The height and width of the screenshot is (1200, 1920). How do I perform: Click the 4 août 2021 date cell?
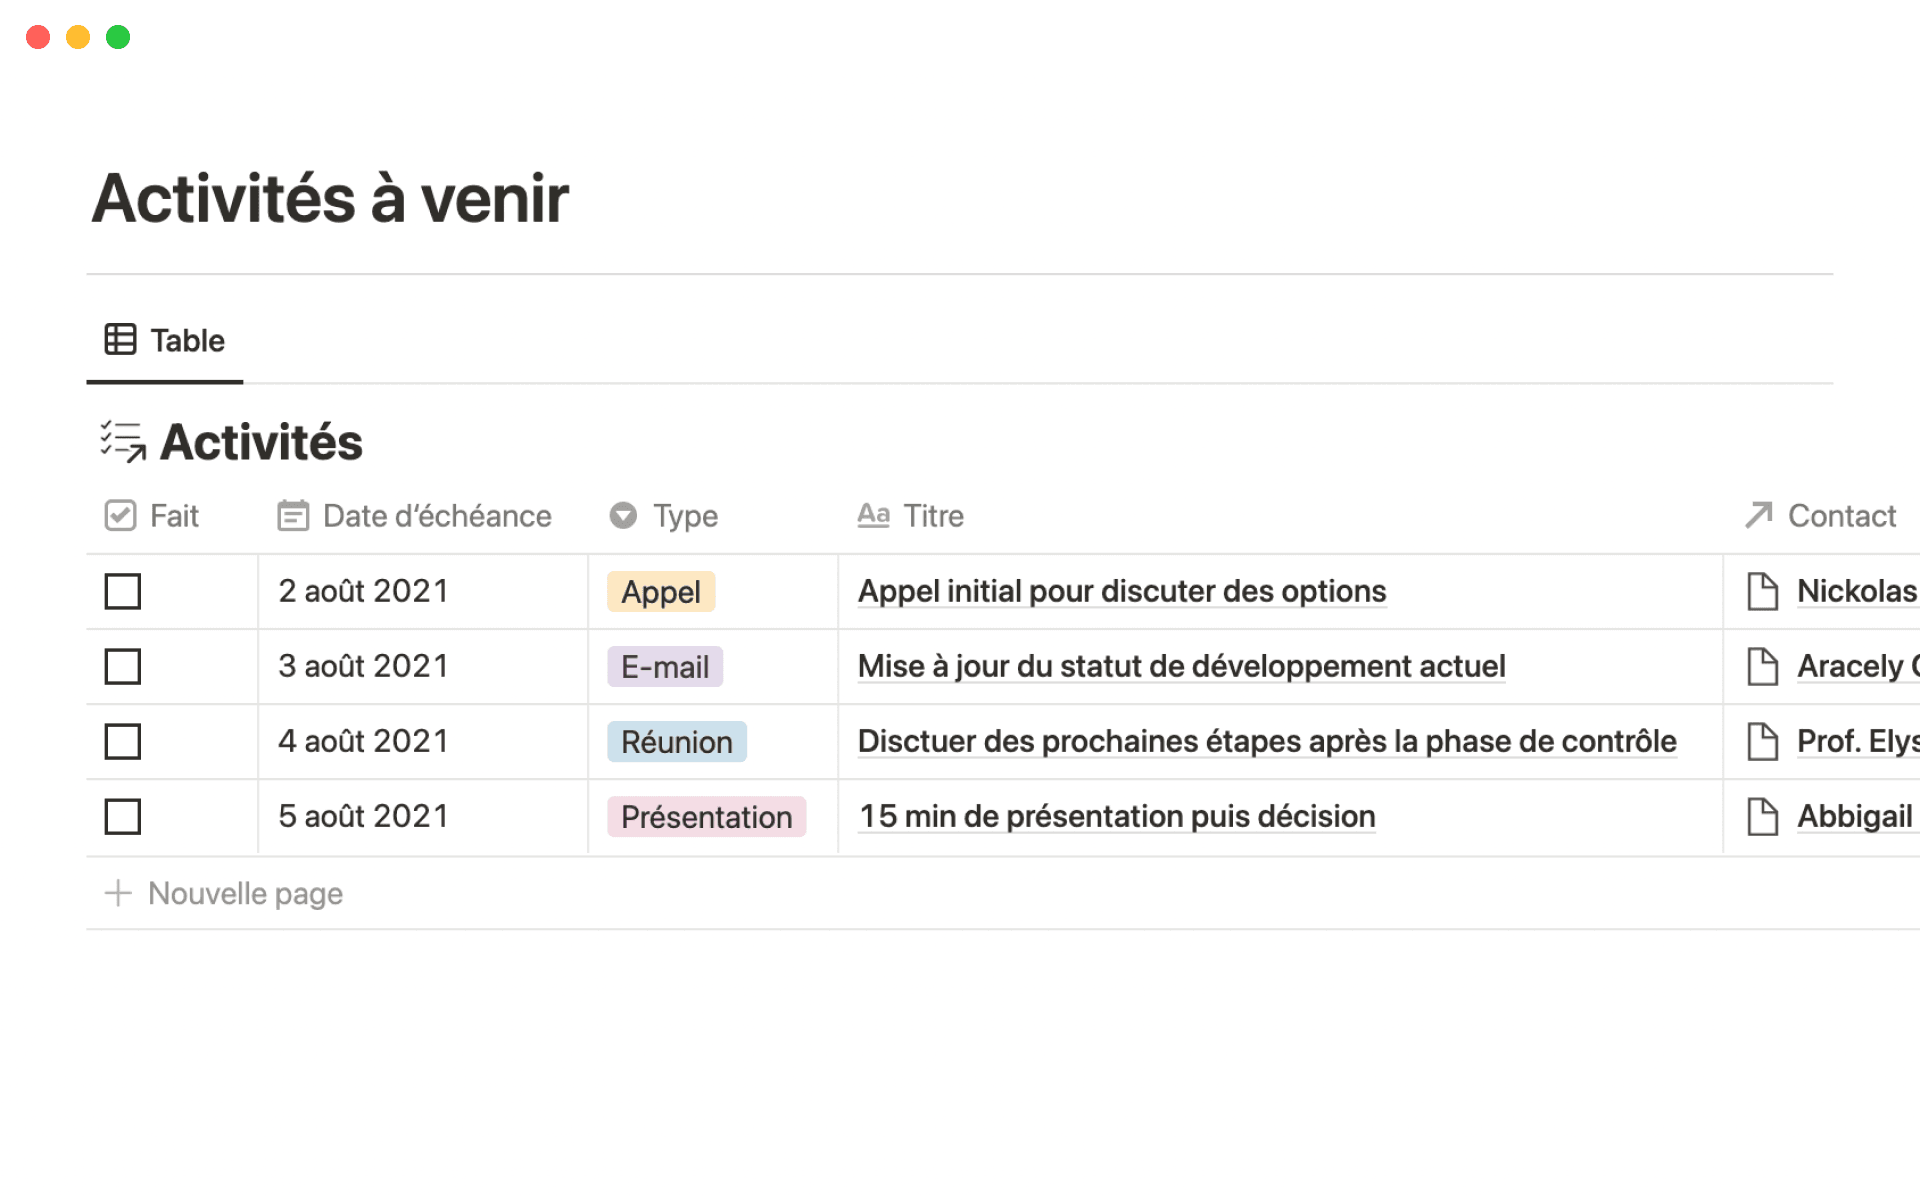pyautogui.click(x=363, y=741)
